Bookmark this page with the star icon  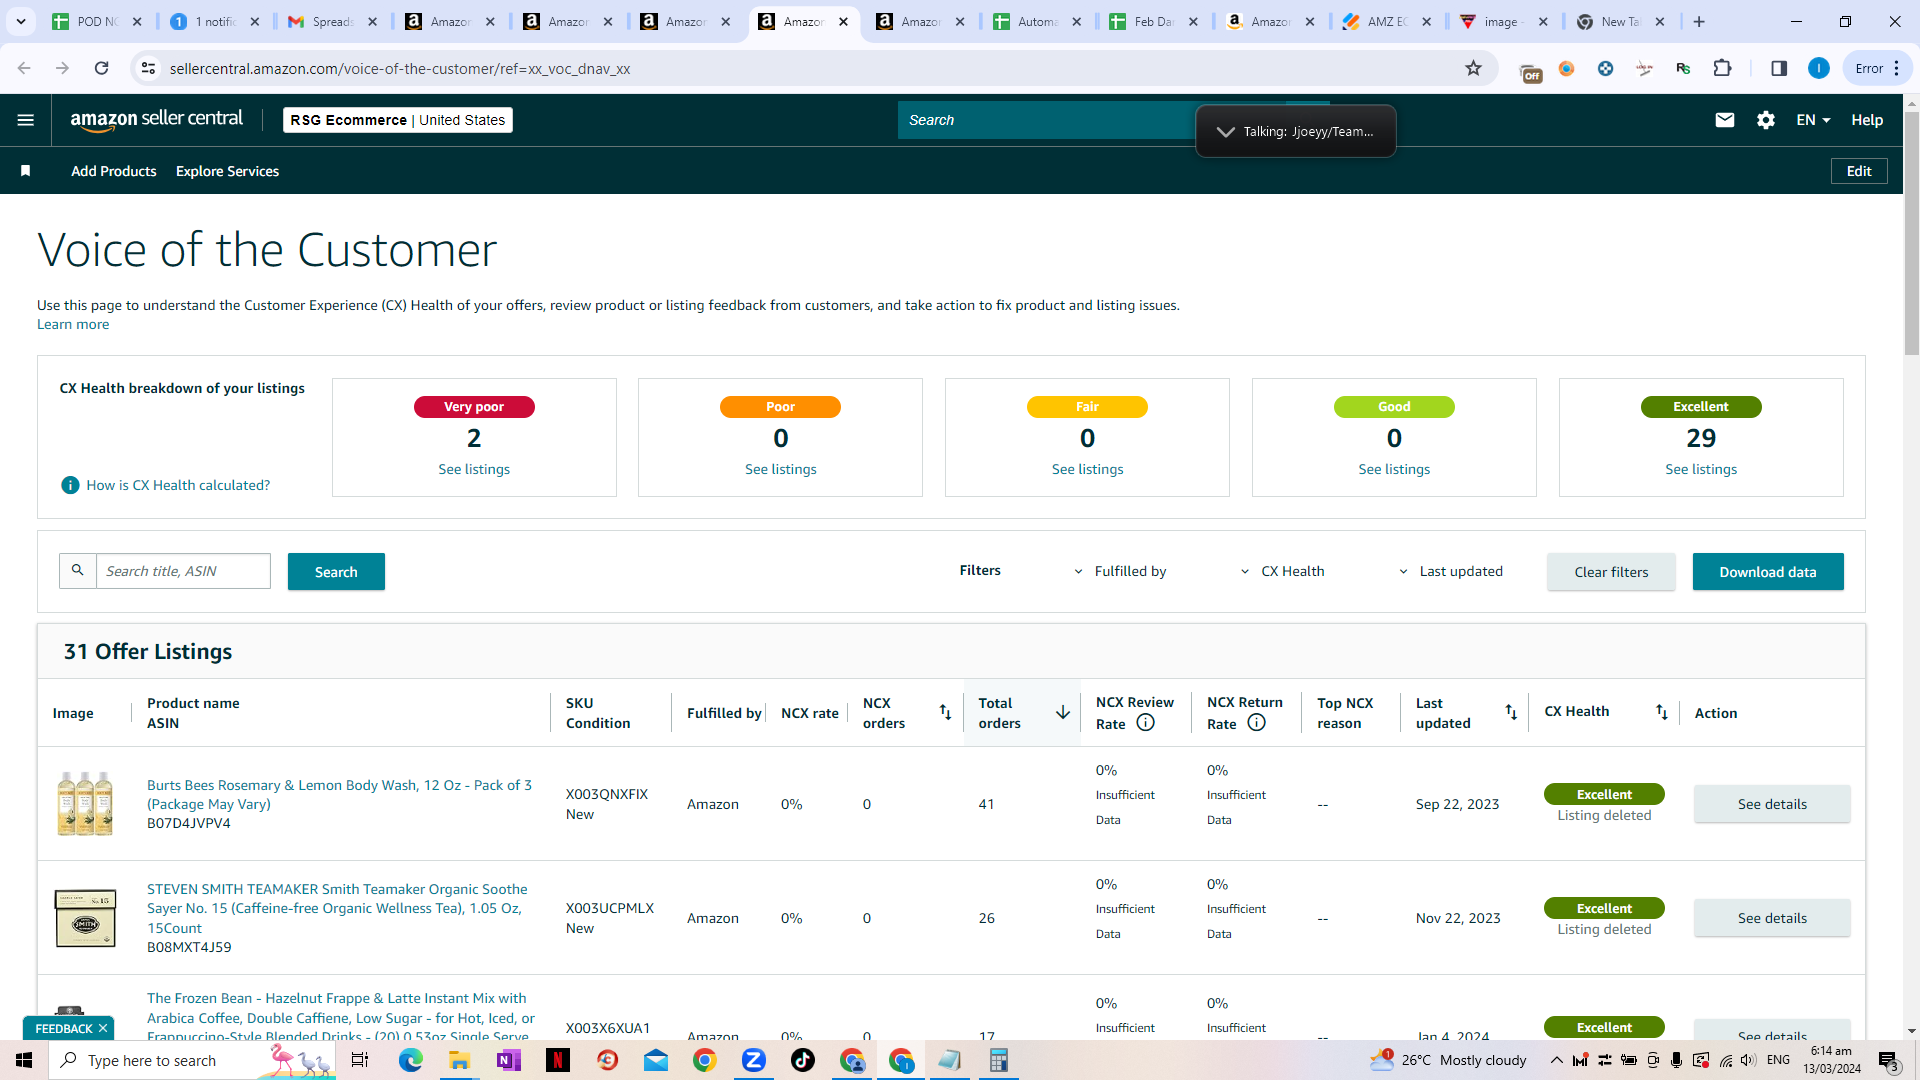1473,68
